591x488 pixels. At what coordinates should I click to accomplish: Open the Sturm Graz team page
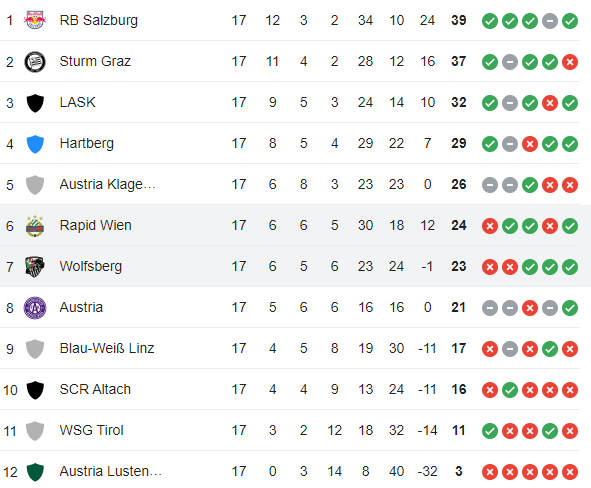[x=95, y=61]
